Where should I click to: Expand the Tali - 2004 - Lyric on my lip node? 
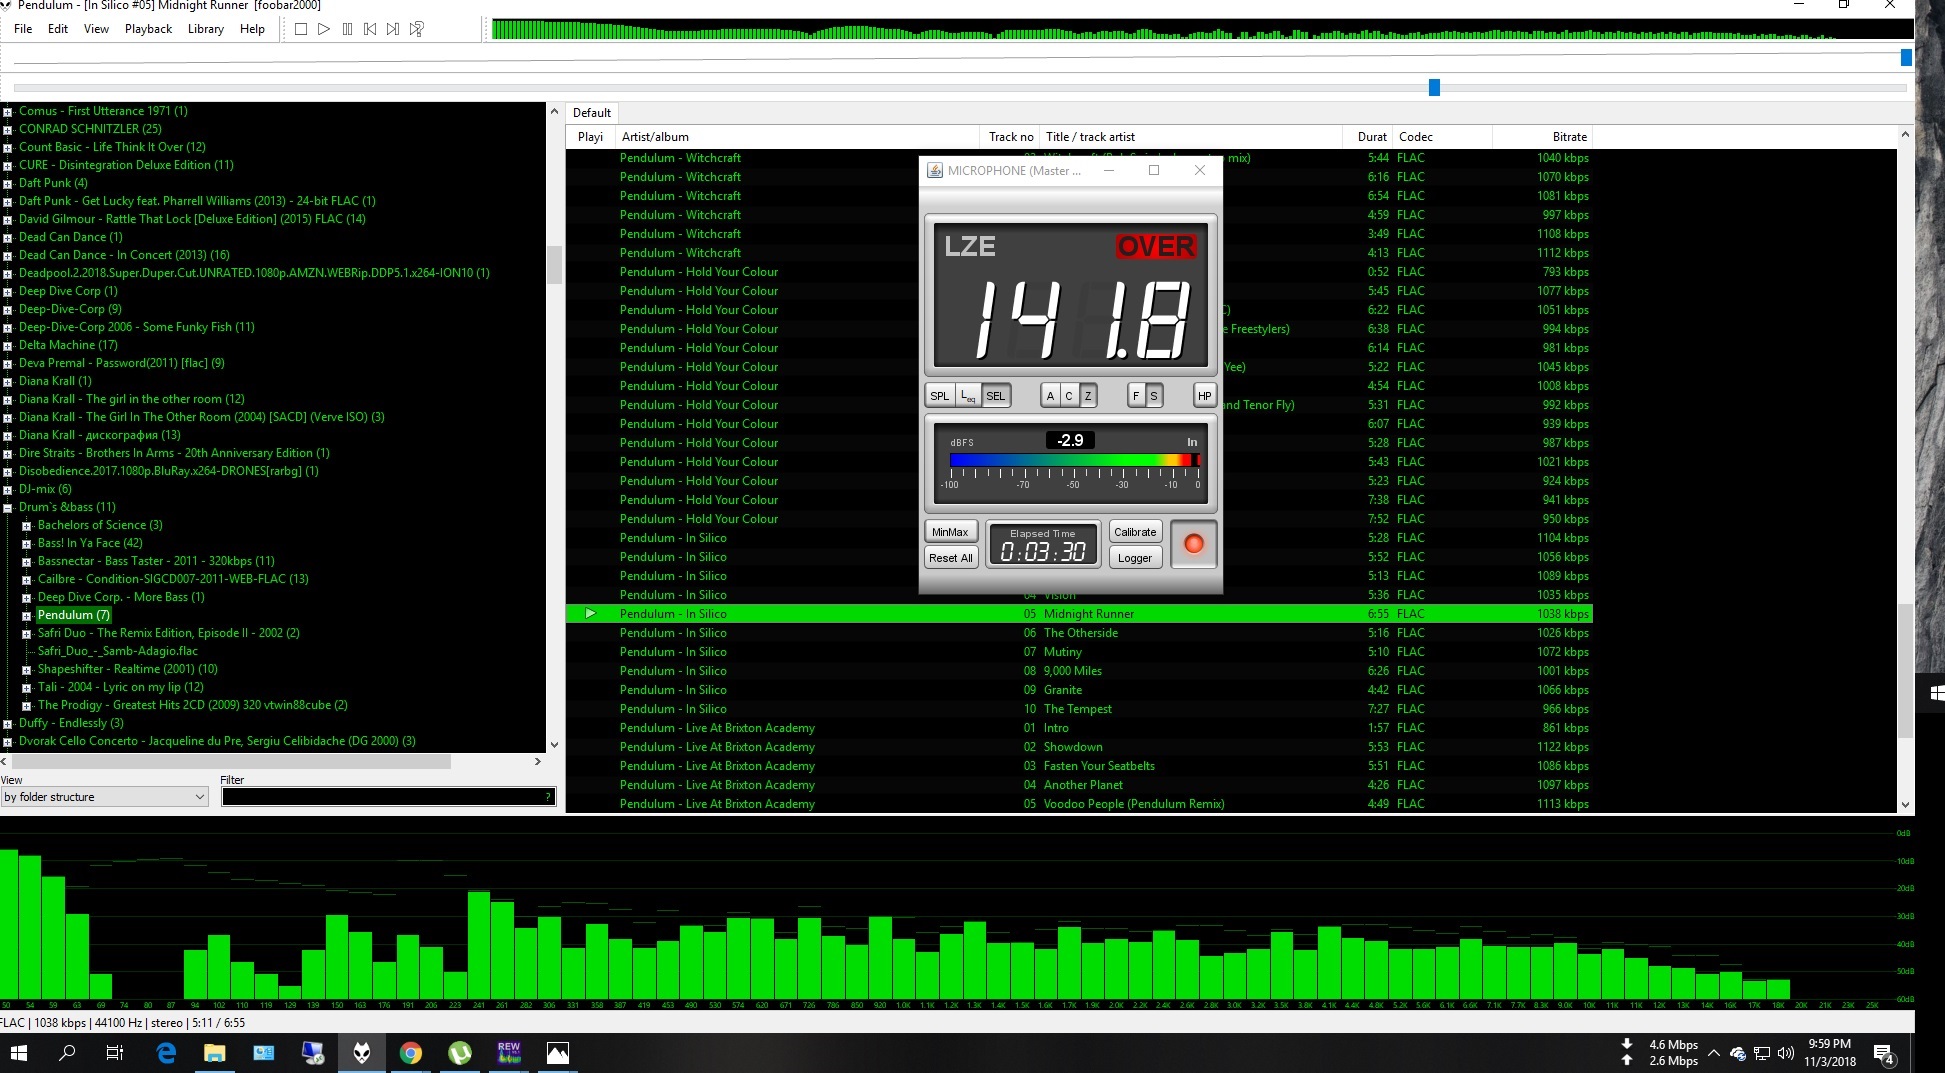[26, 688]
